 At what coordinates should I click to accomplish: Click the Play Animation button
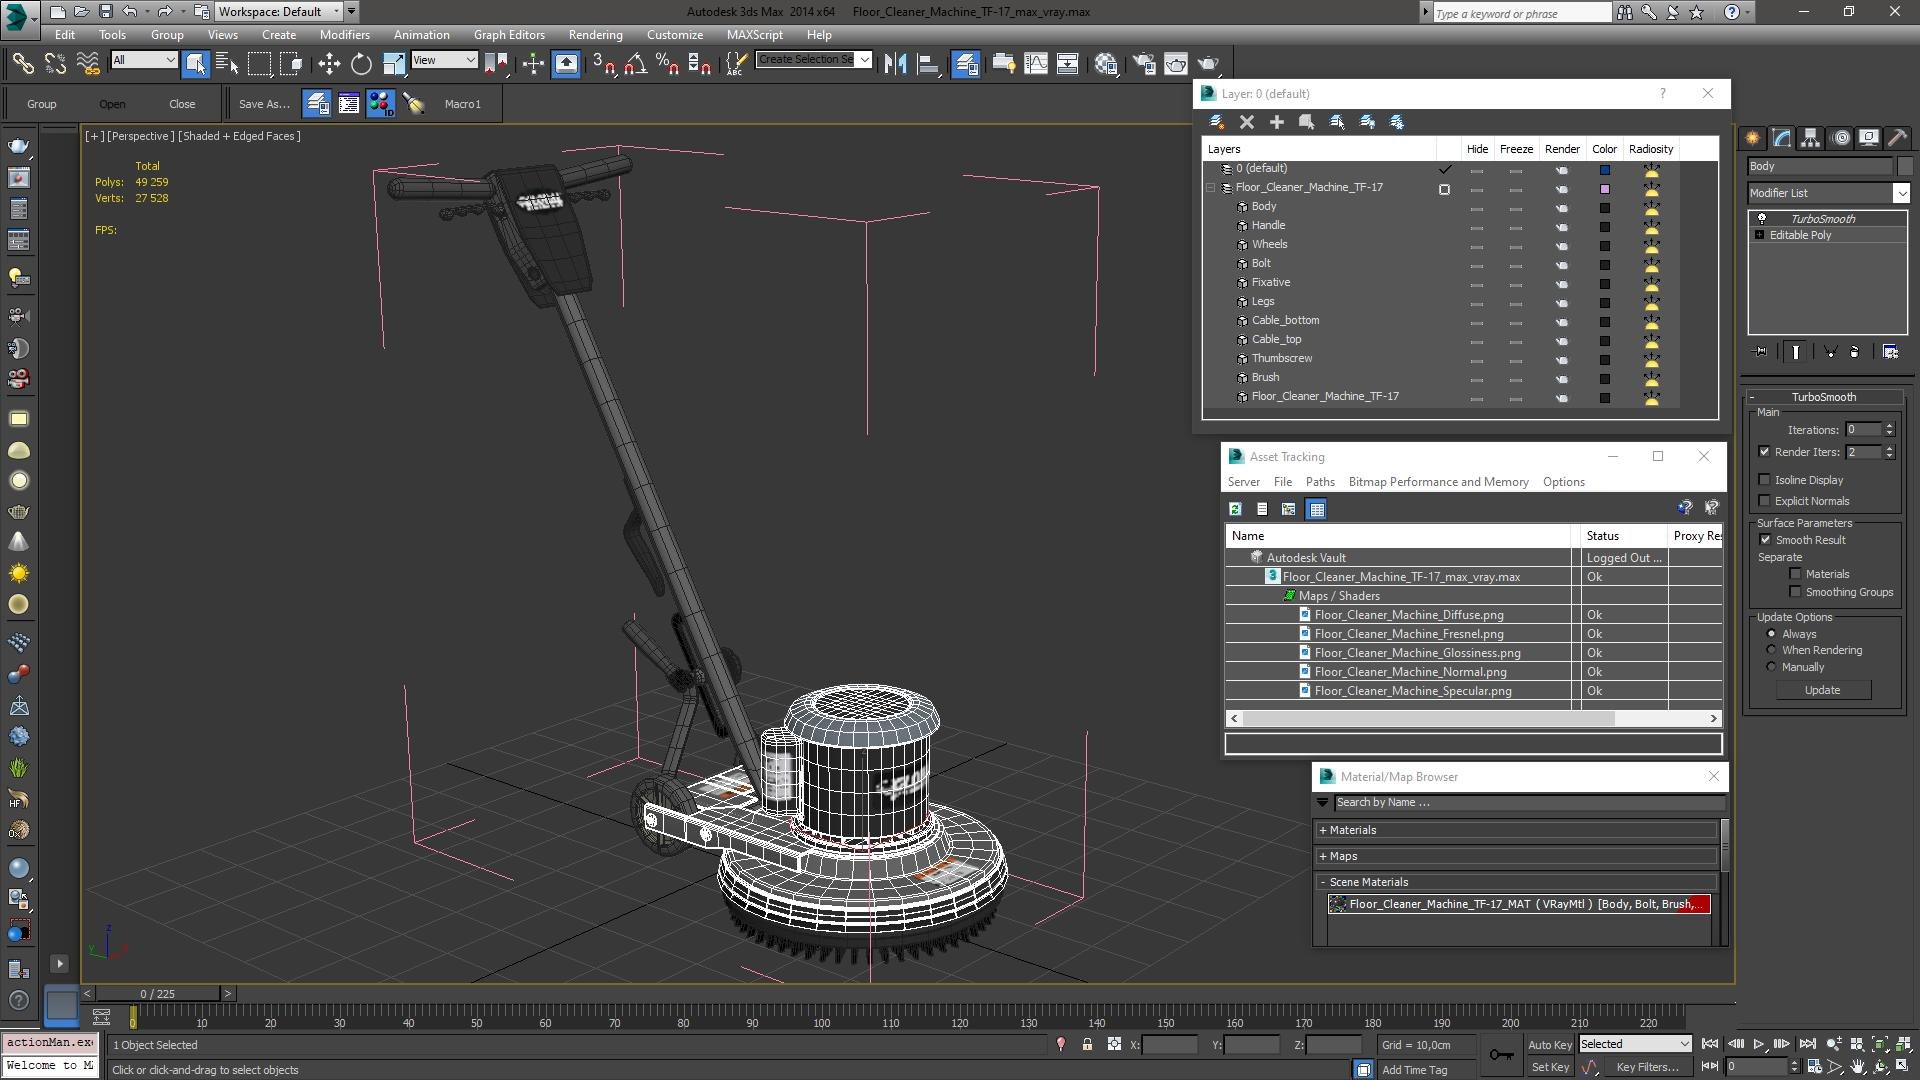pyautogui.click(x=1759, y=1044)
